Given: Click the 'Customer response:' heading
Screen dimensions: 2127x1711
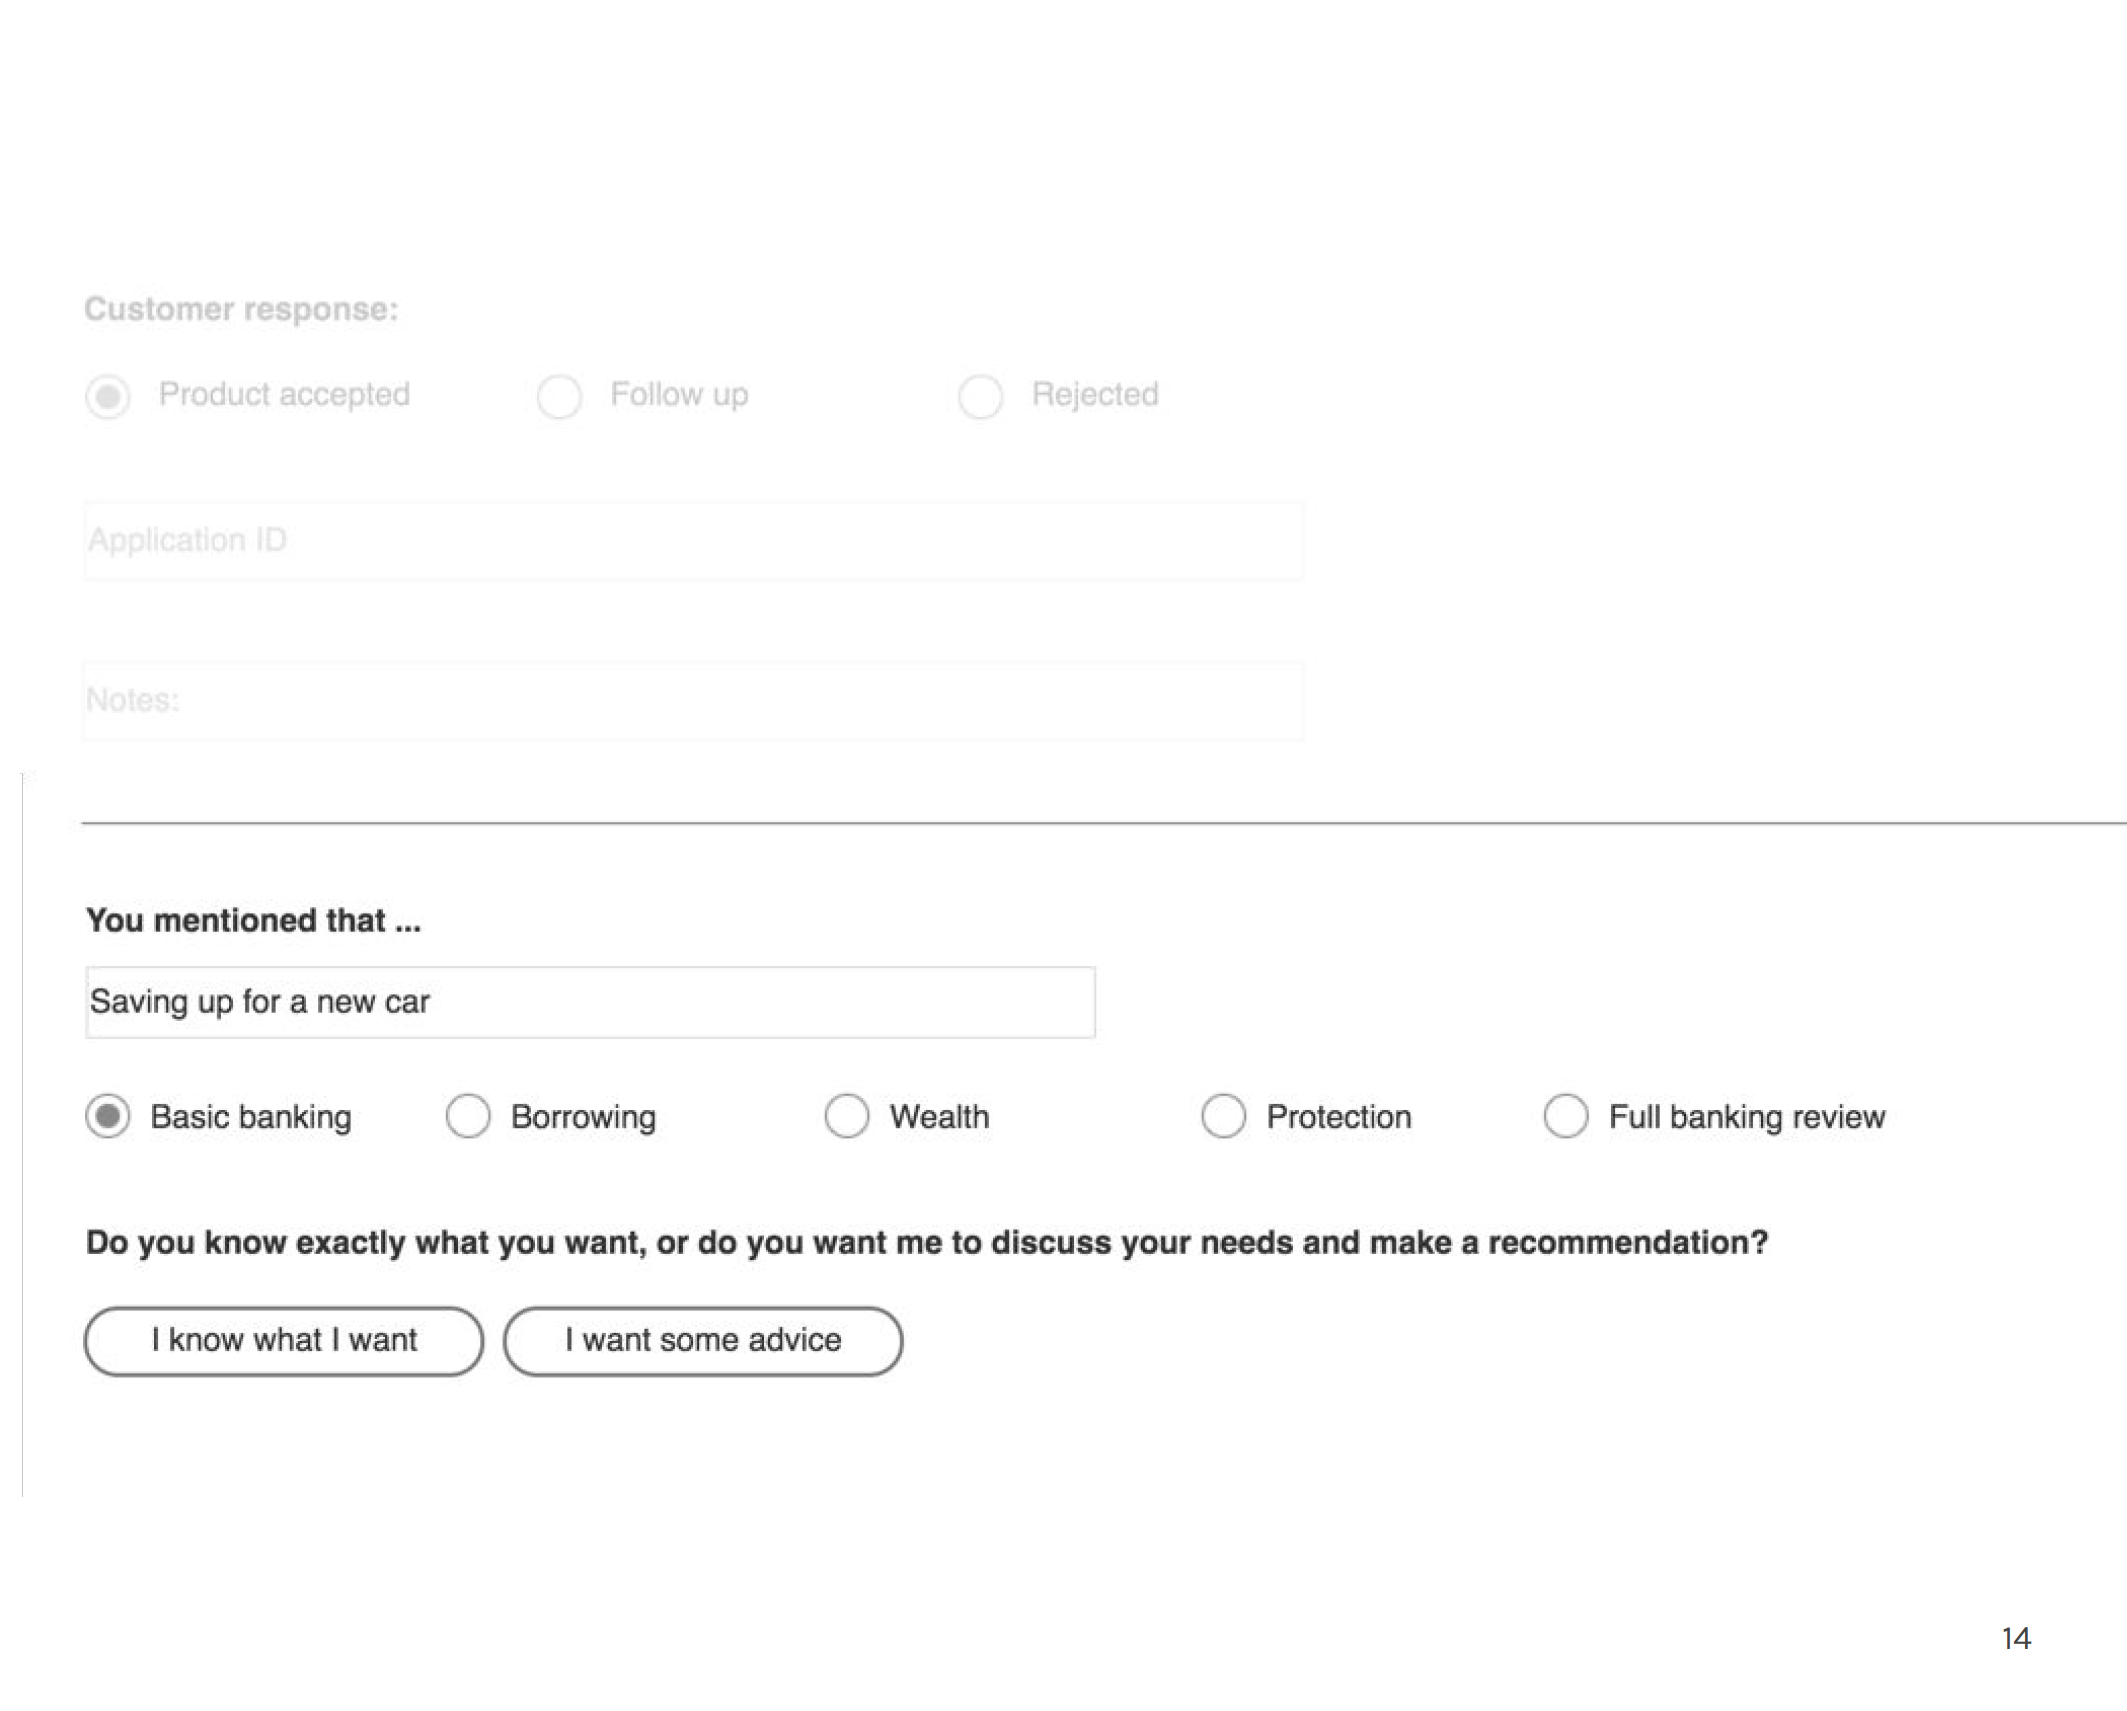Looking at the screenshot, I should pos(241,309).
